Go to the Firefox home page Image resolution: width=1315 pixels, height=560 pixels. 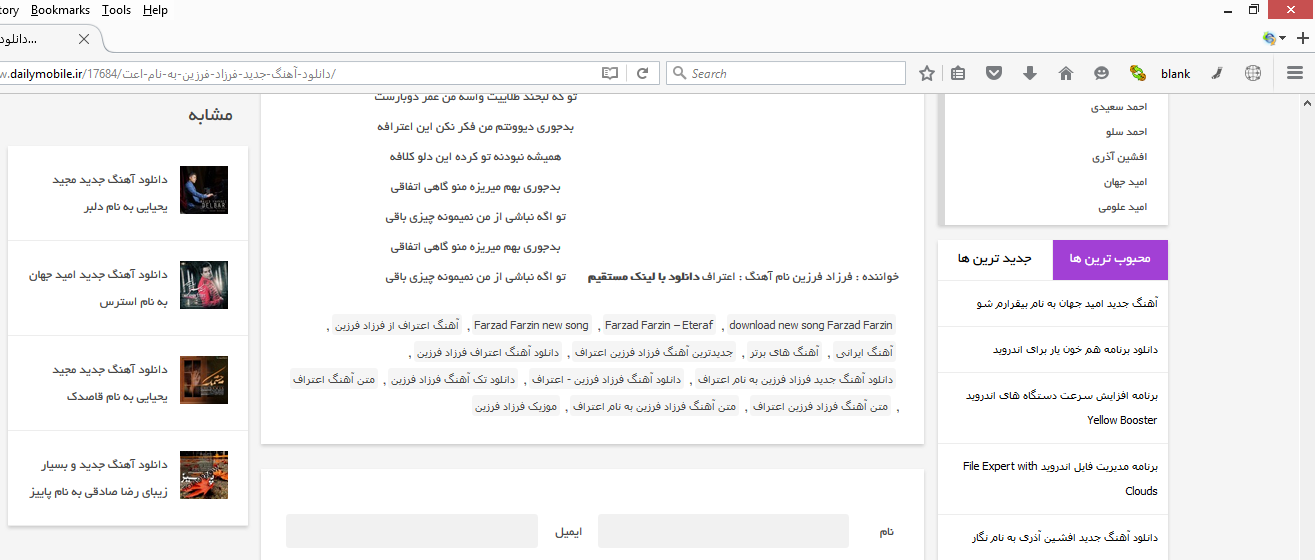pyautogui.click(x=1066, y=73)
